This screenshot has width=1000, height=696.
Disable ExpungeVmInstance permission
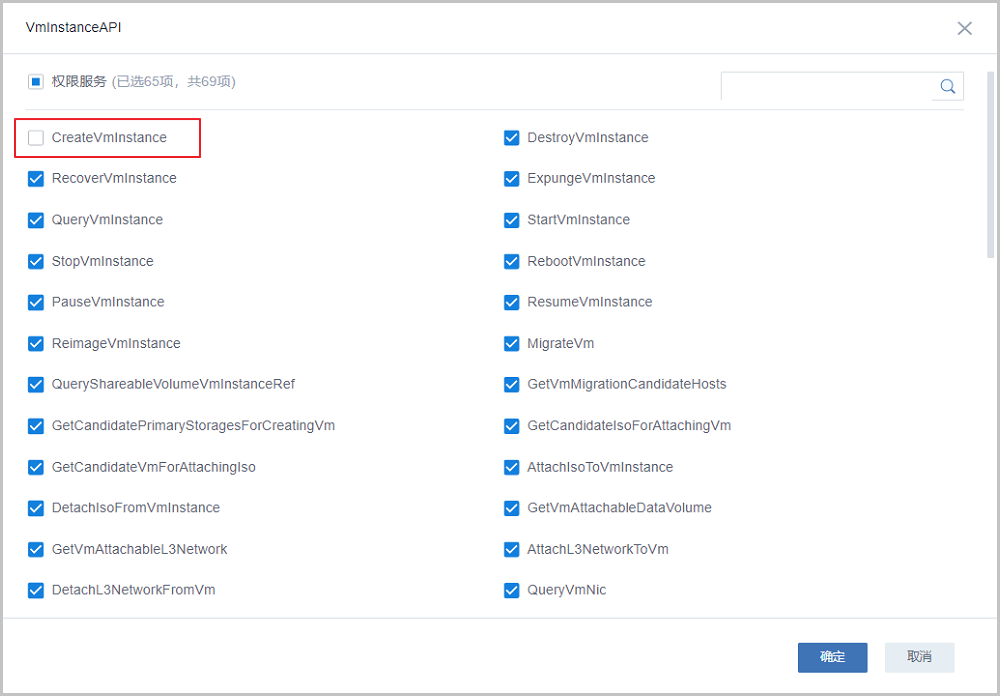512,179
